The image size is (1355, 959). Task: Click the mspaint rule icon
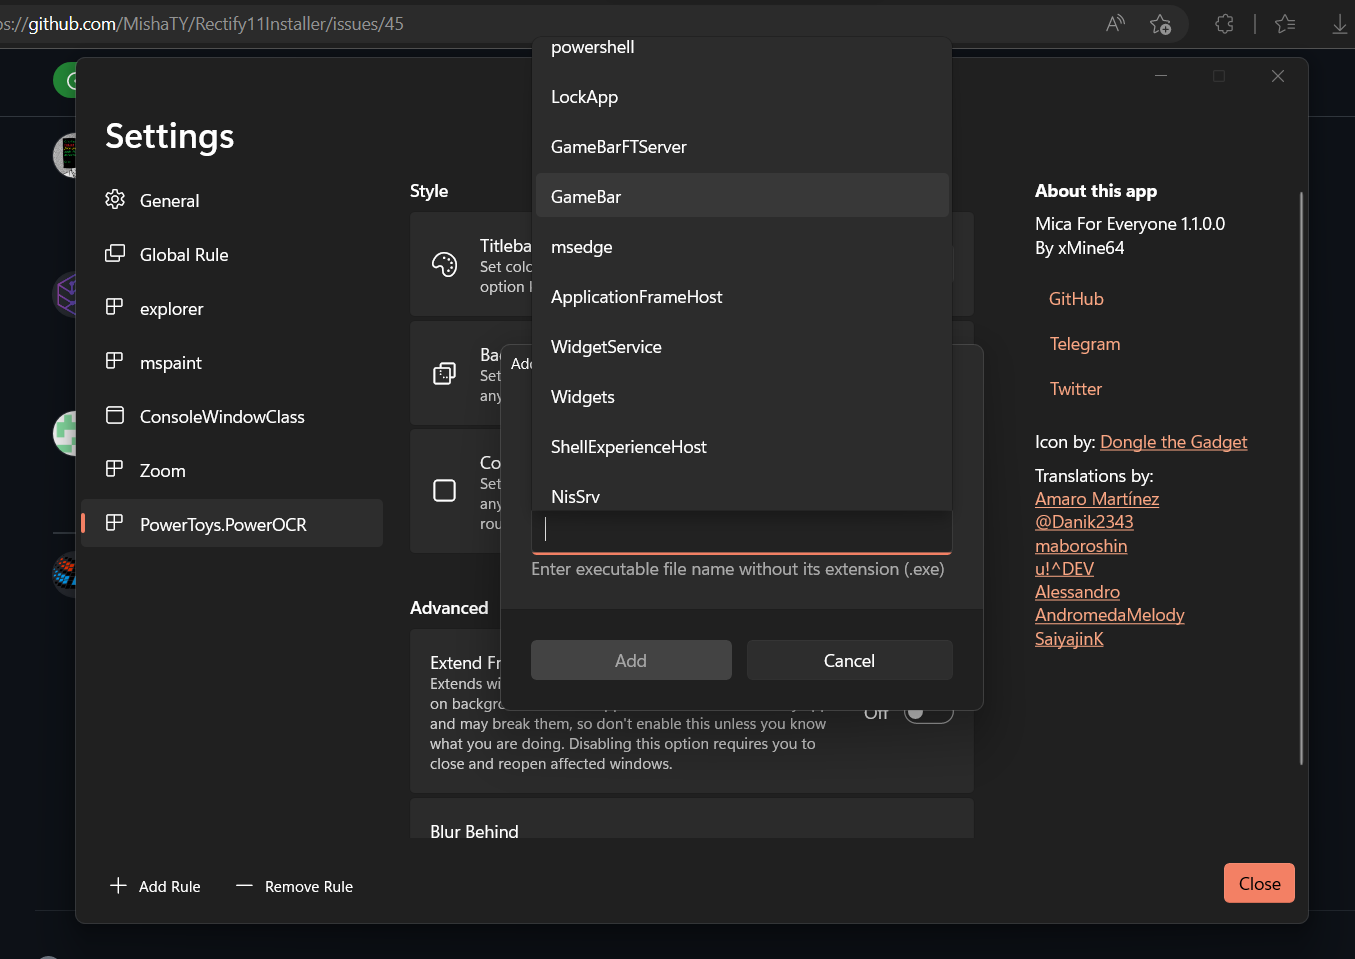[115, 361]
